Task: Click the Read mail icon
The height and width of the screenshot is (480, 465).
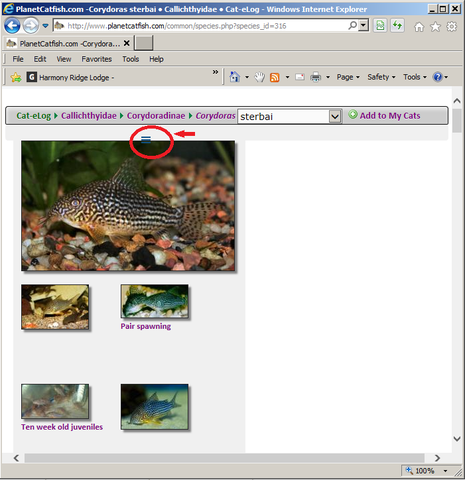Action: pyautogui.click(x=300, y=77)
